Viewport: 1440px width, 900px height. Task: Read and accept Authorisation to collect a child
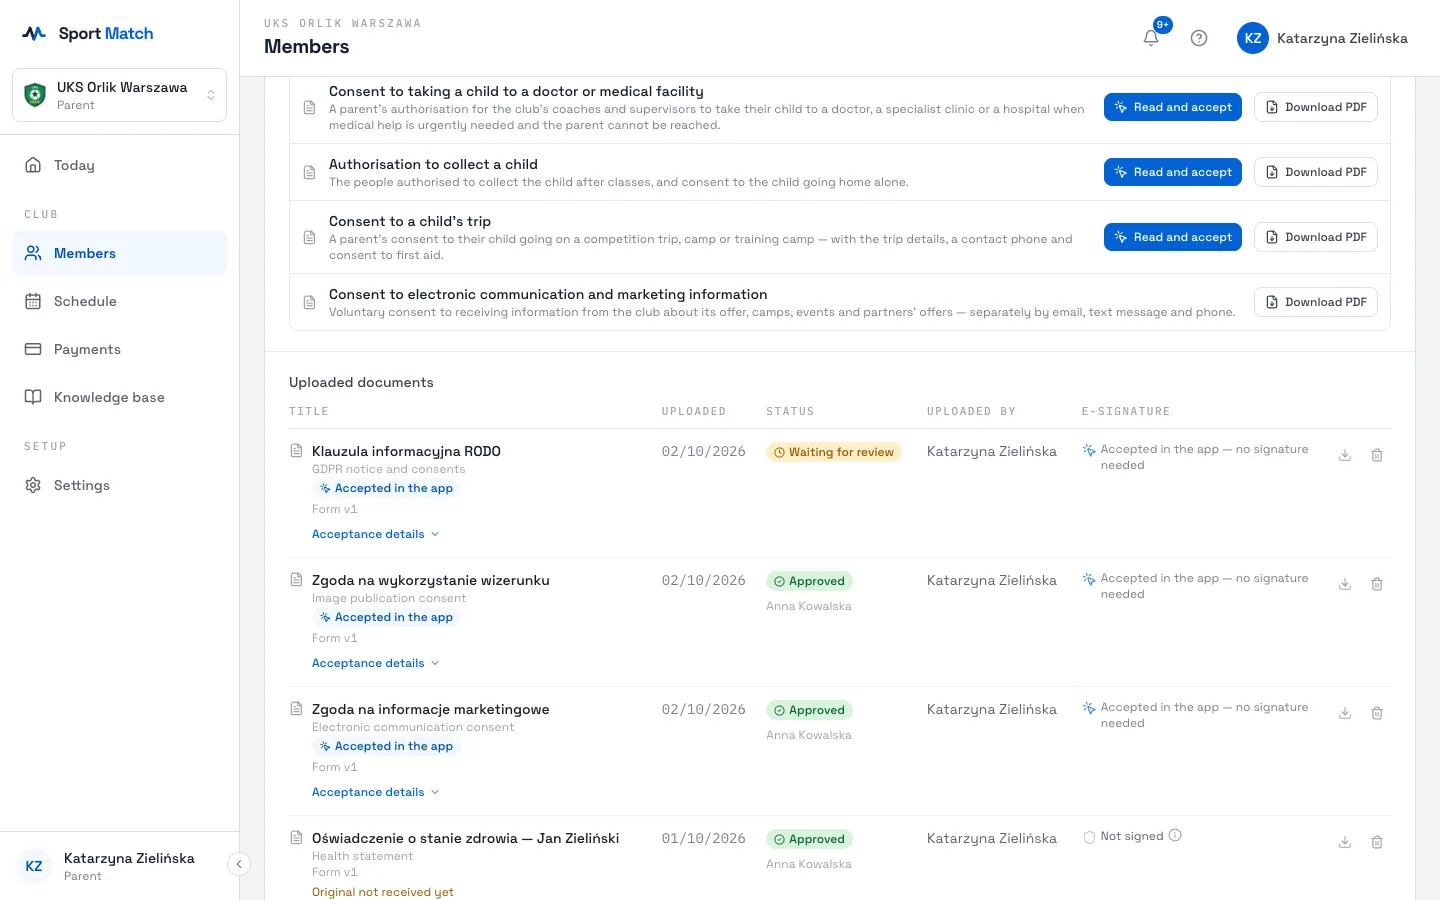coord(1173,172)
